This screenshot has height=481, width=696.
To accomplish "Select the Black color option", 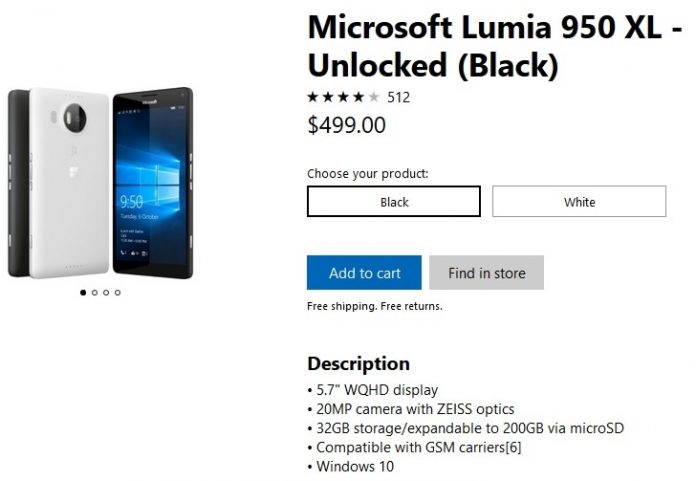I will (393, 202).
